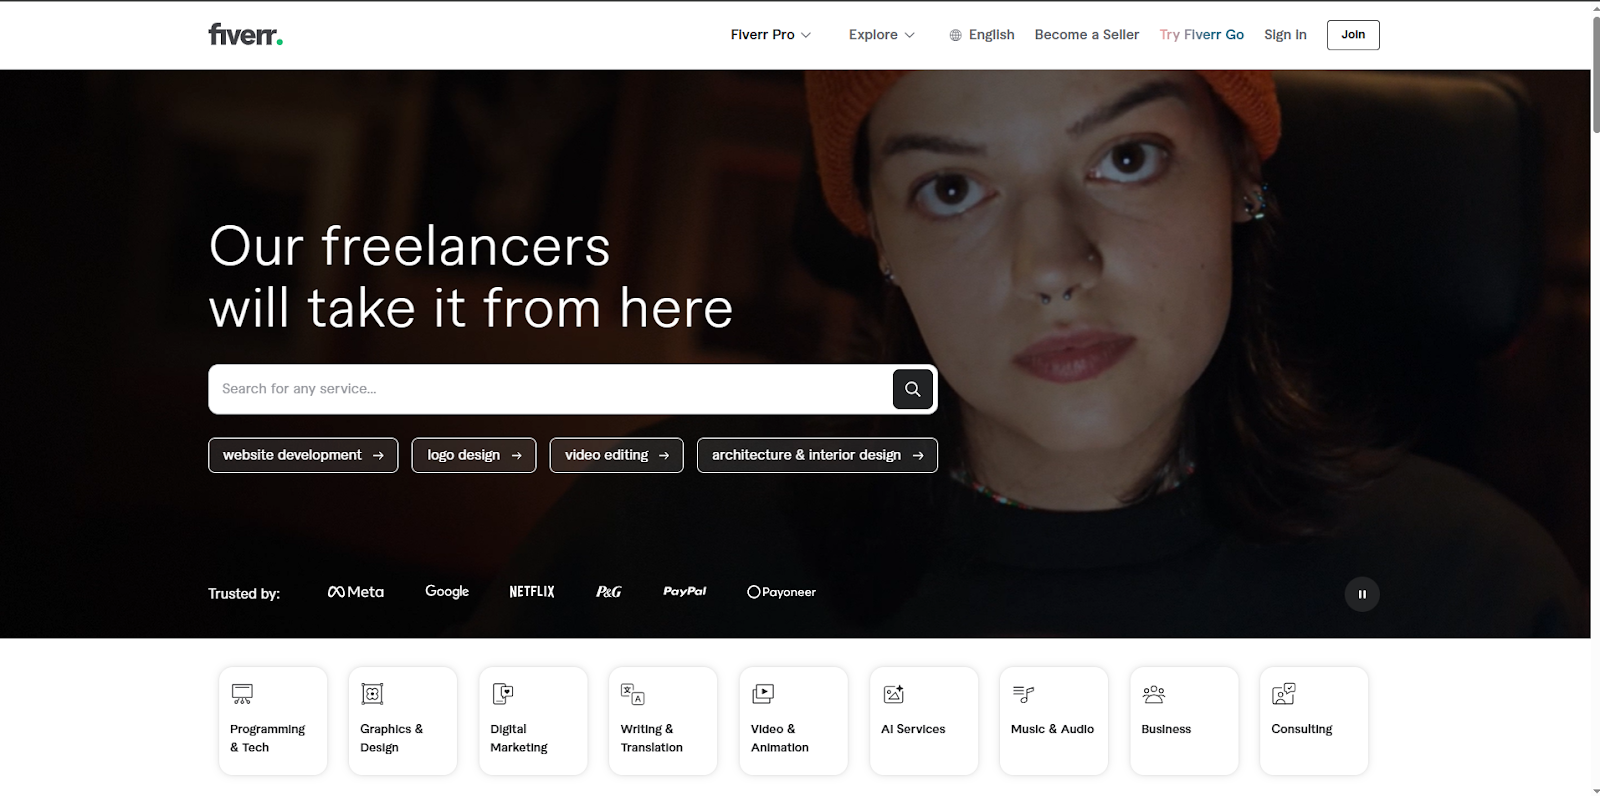Click the page vertical scrollbar thumb
Image resolution: width=1600 pixels, height=796 pixels.
(x=1595, y=75)
